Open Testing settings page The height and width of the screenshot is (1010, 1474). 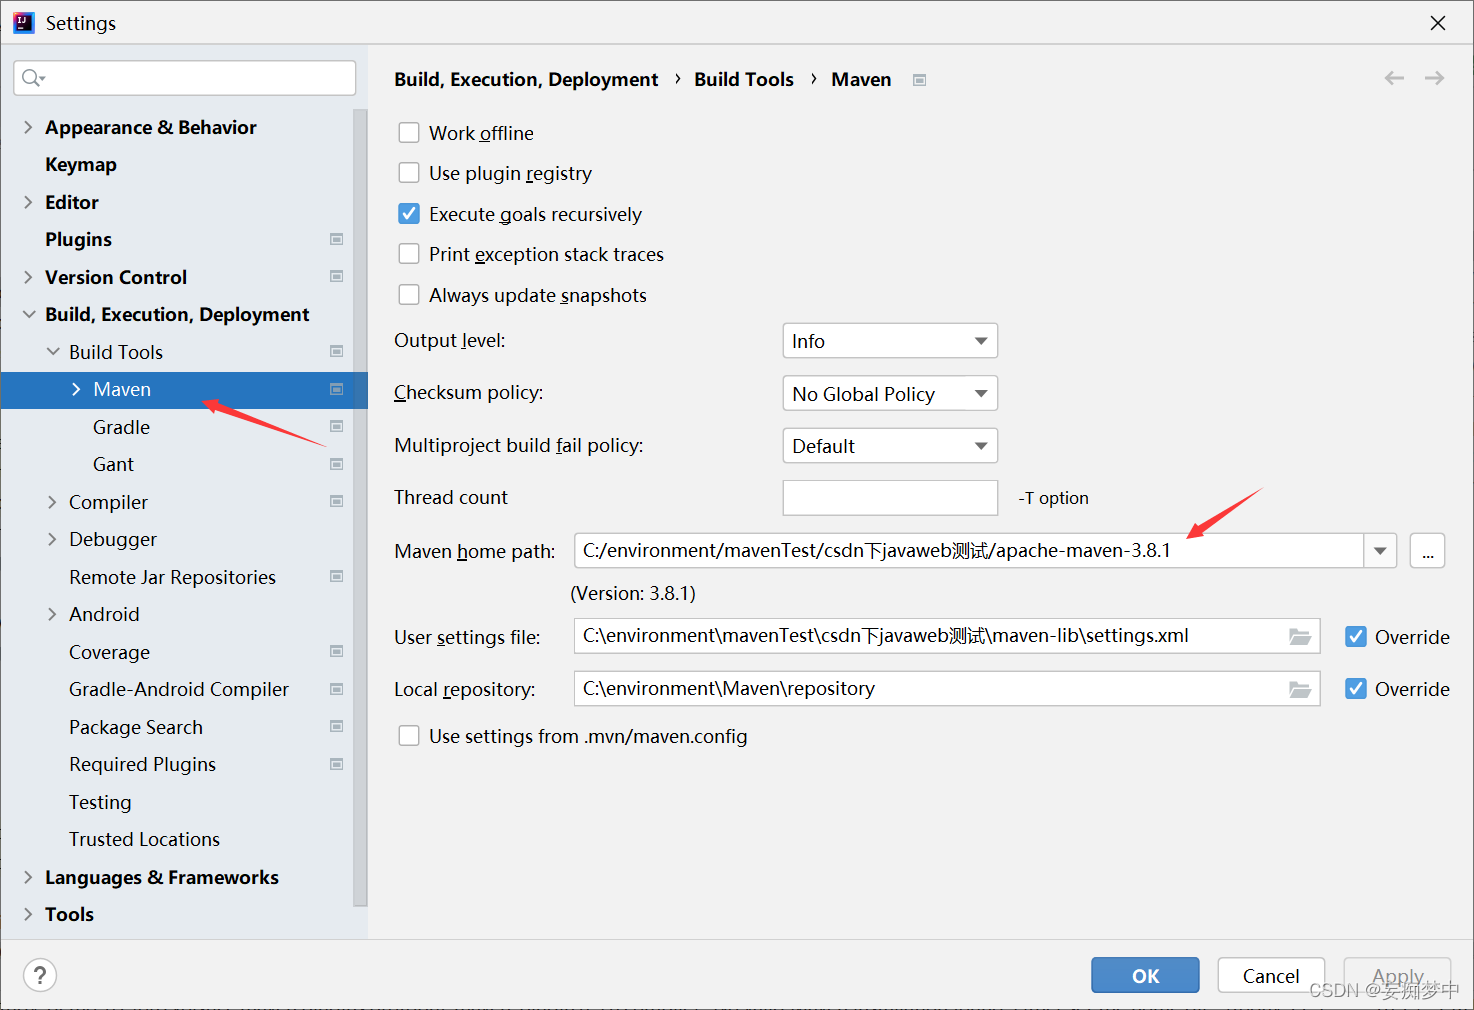point(100,802)
